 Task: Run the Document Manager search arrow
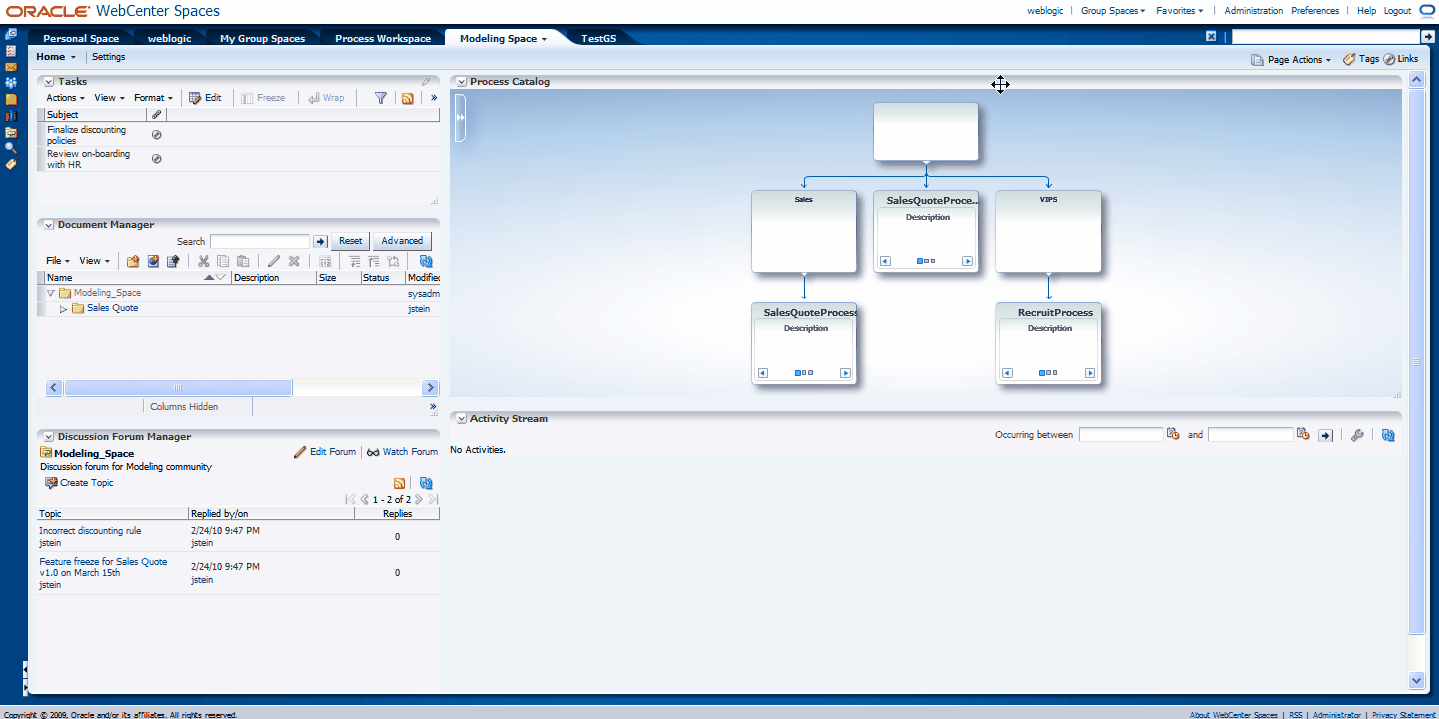point(320,241)
